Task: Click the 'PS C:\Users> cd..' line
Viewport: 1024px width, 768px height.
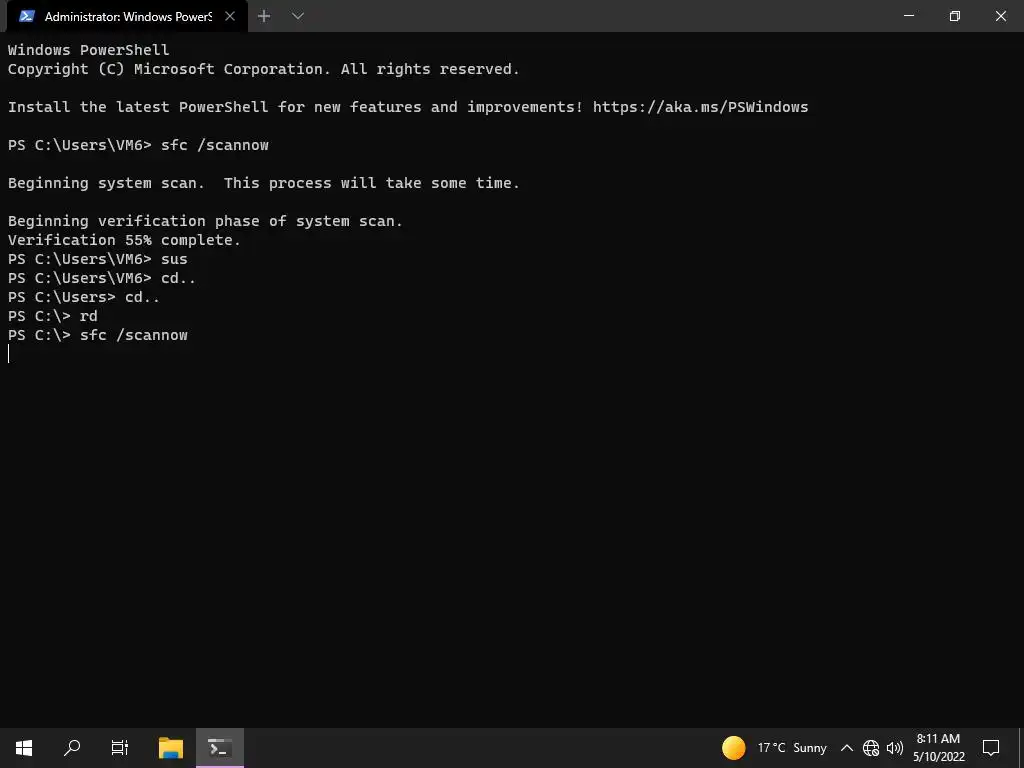Action: pyautogui.click(x=84, y=297)
